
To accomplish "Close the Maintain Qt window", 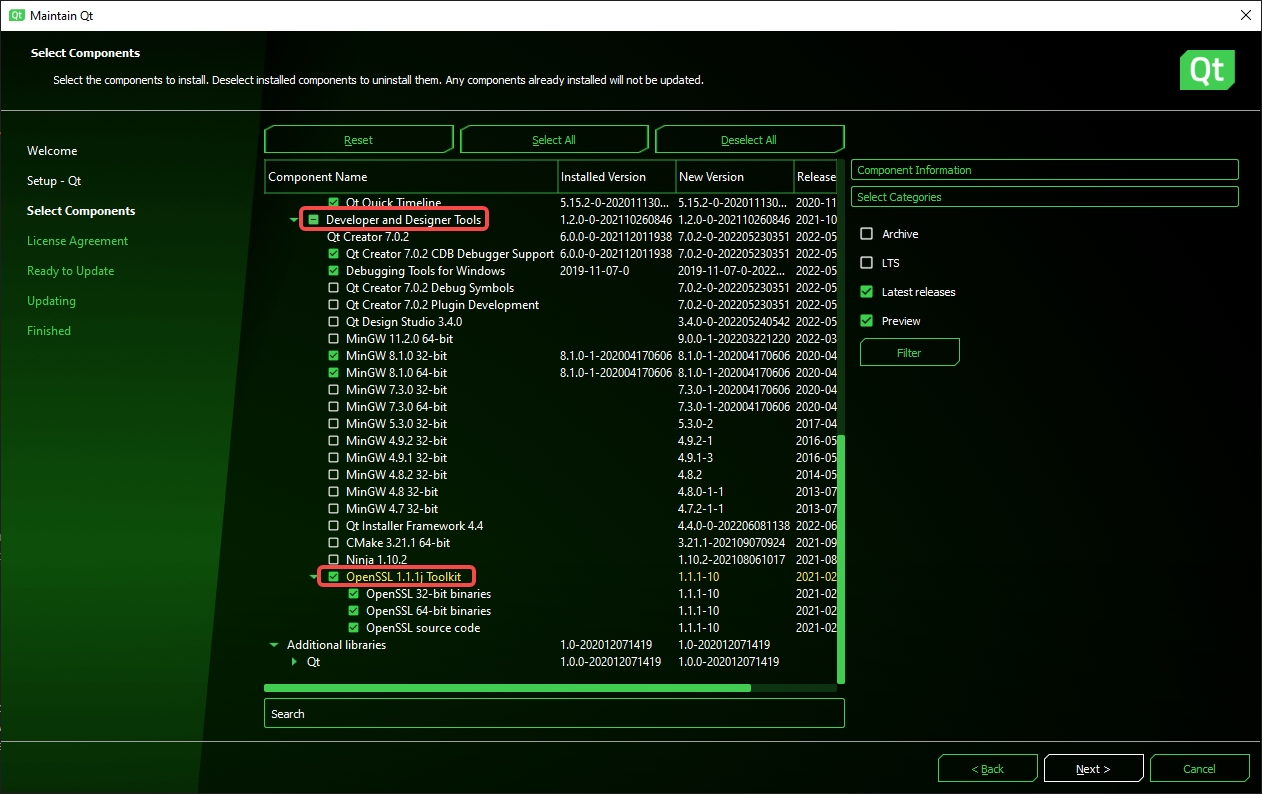I will point(1245,16).
